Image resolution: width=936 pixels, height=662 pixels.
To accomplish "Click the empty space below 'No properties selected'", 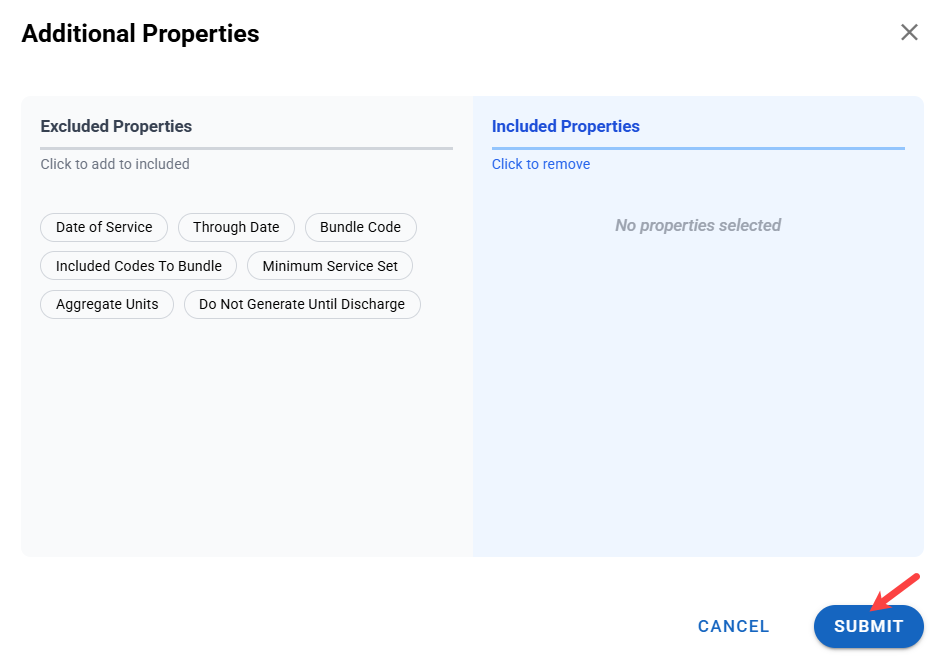I will click(698, 400).
